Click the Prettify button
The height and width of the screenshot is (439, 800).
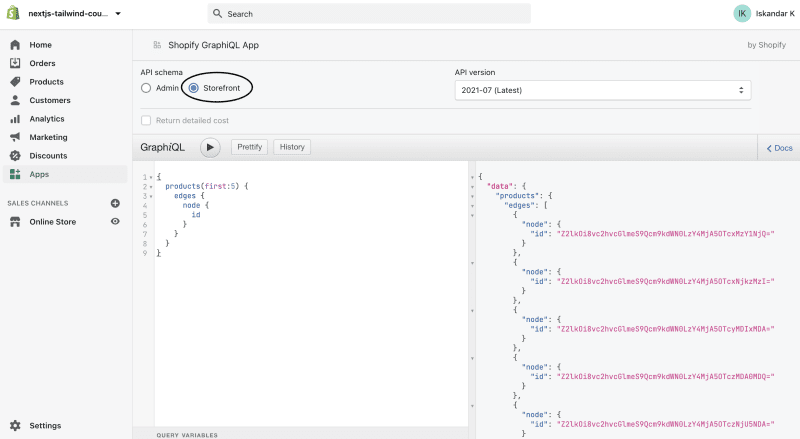click(x=249, y=147)
